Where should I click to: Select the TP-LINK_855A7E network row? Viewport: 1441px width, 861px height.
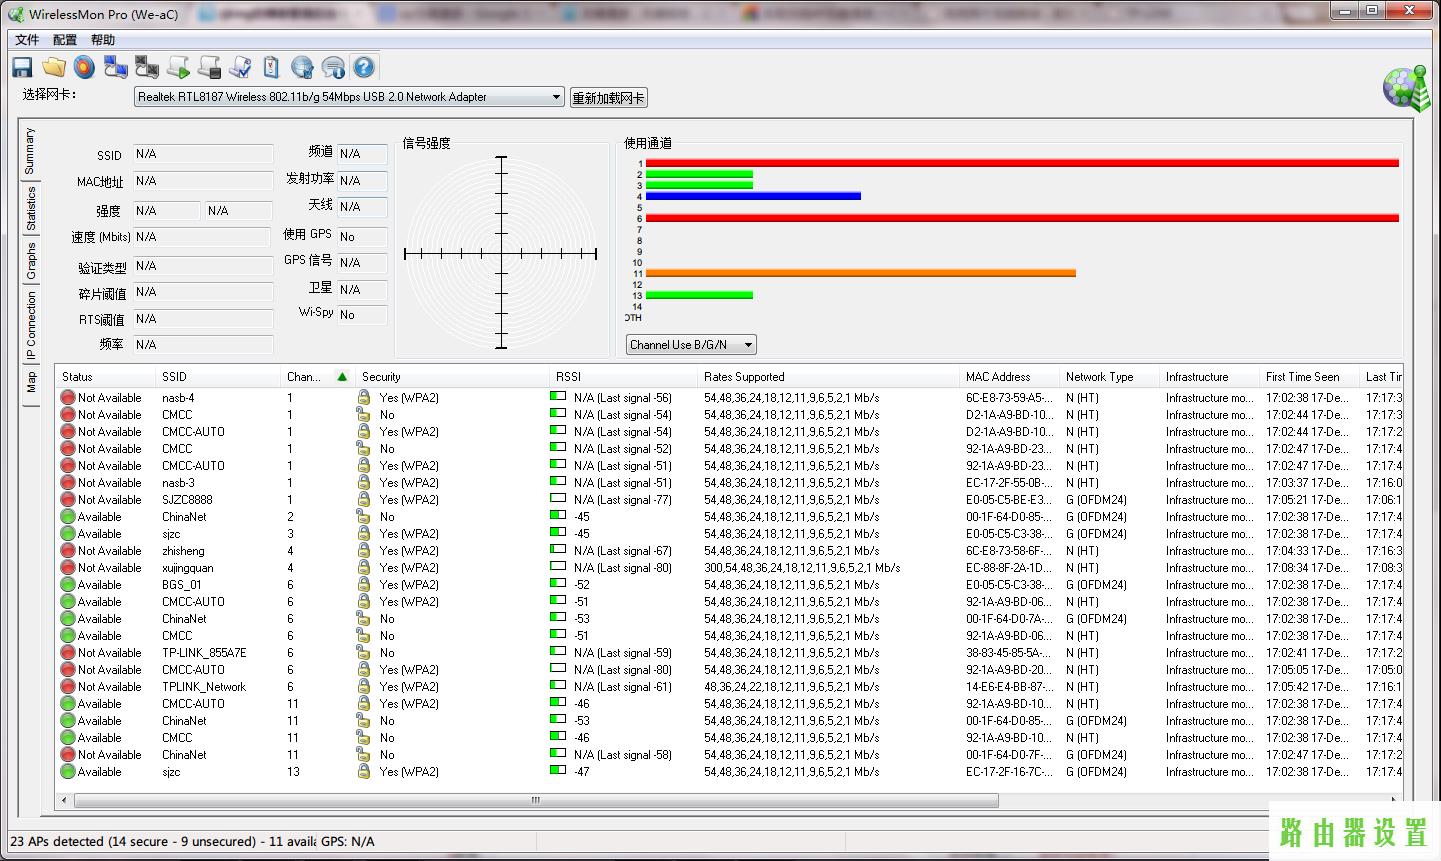(x=729, y=653)
